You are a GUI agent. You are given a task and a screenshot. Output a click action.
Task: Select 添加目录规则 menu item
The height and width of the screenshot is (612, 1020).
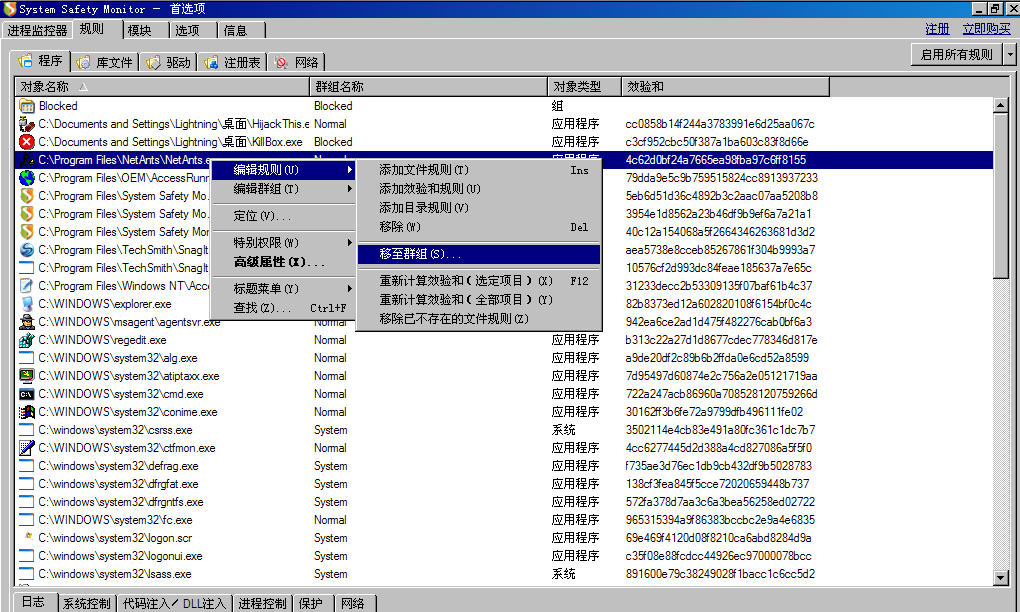(479, 207)
